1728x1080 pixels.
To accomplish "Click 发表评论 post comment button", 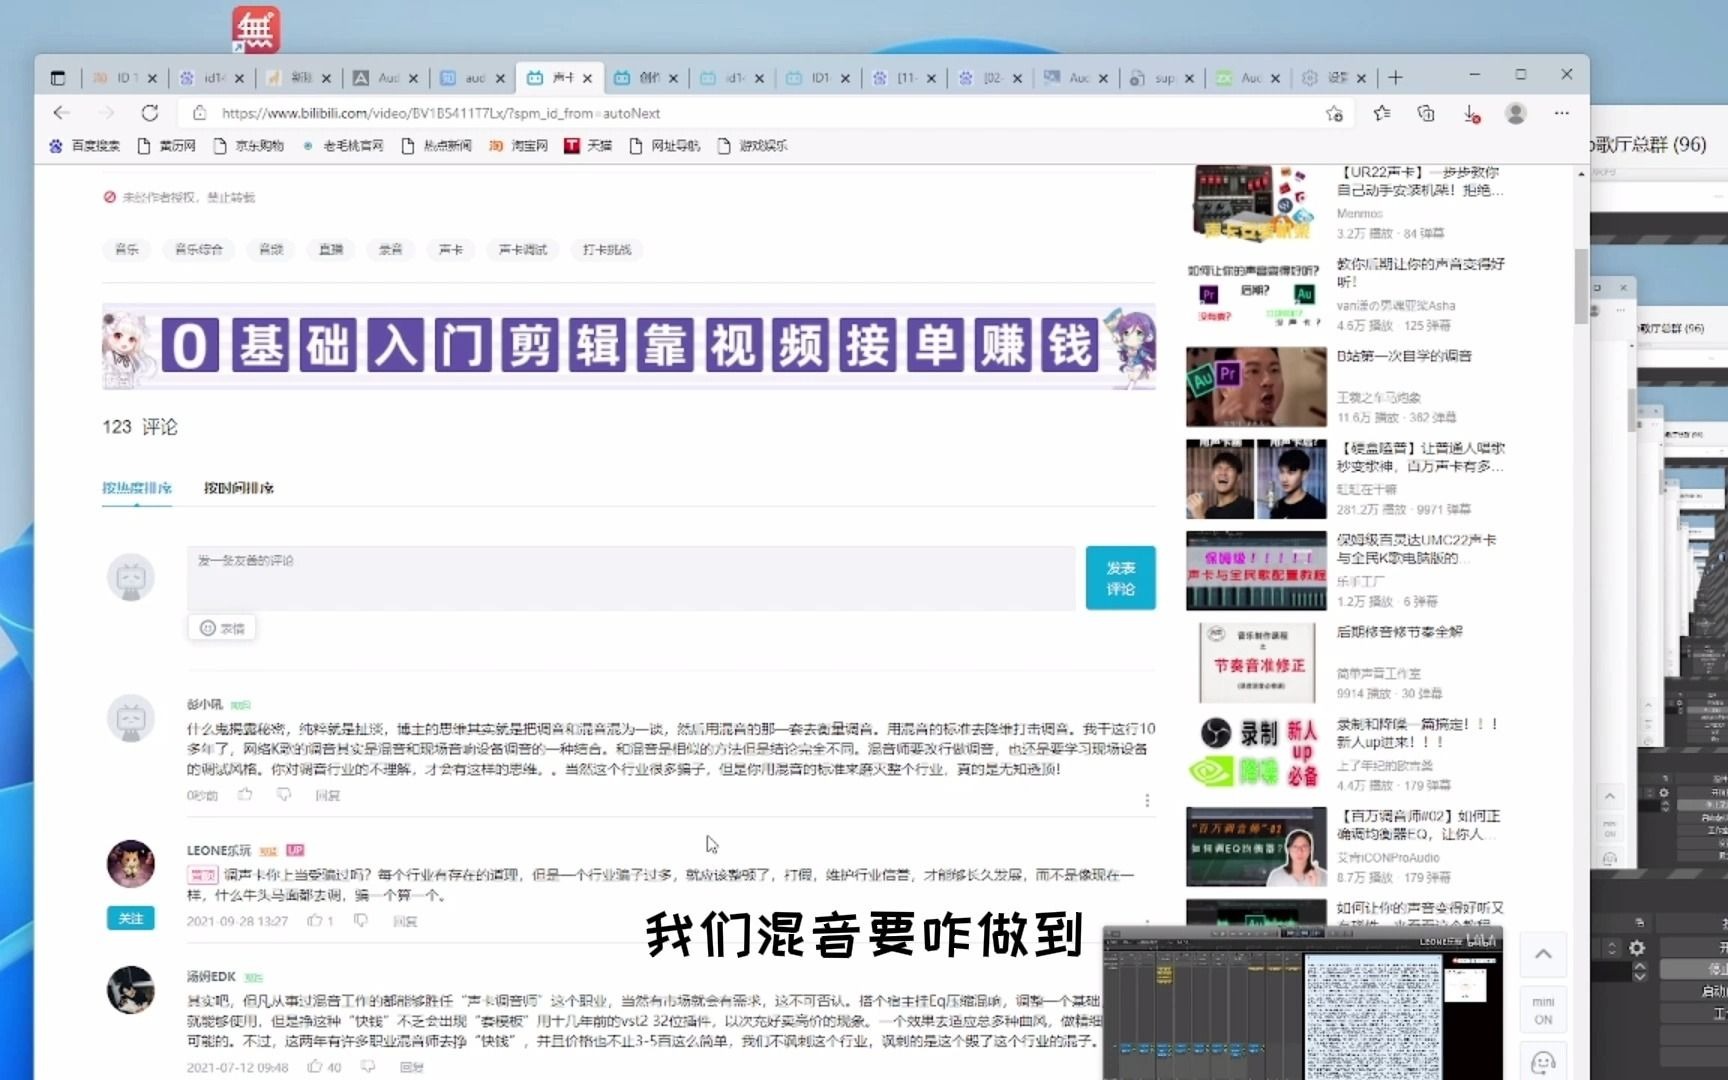I will [x=1120, y=578].
